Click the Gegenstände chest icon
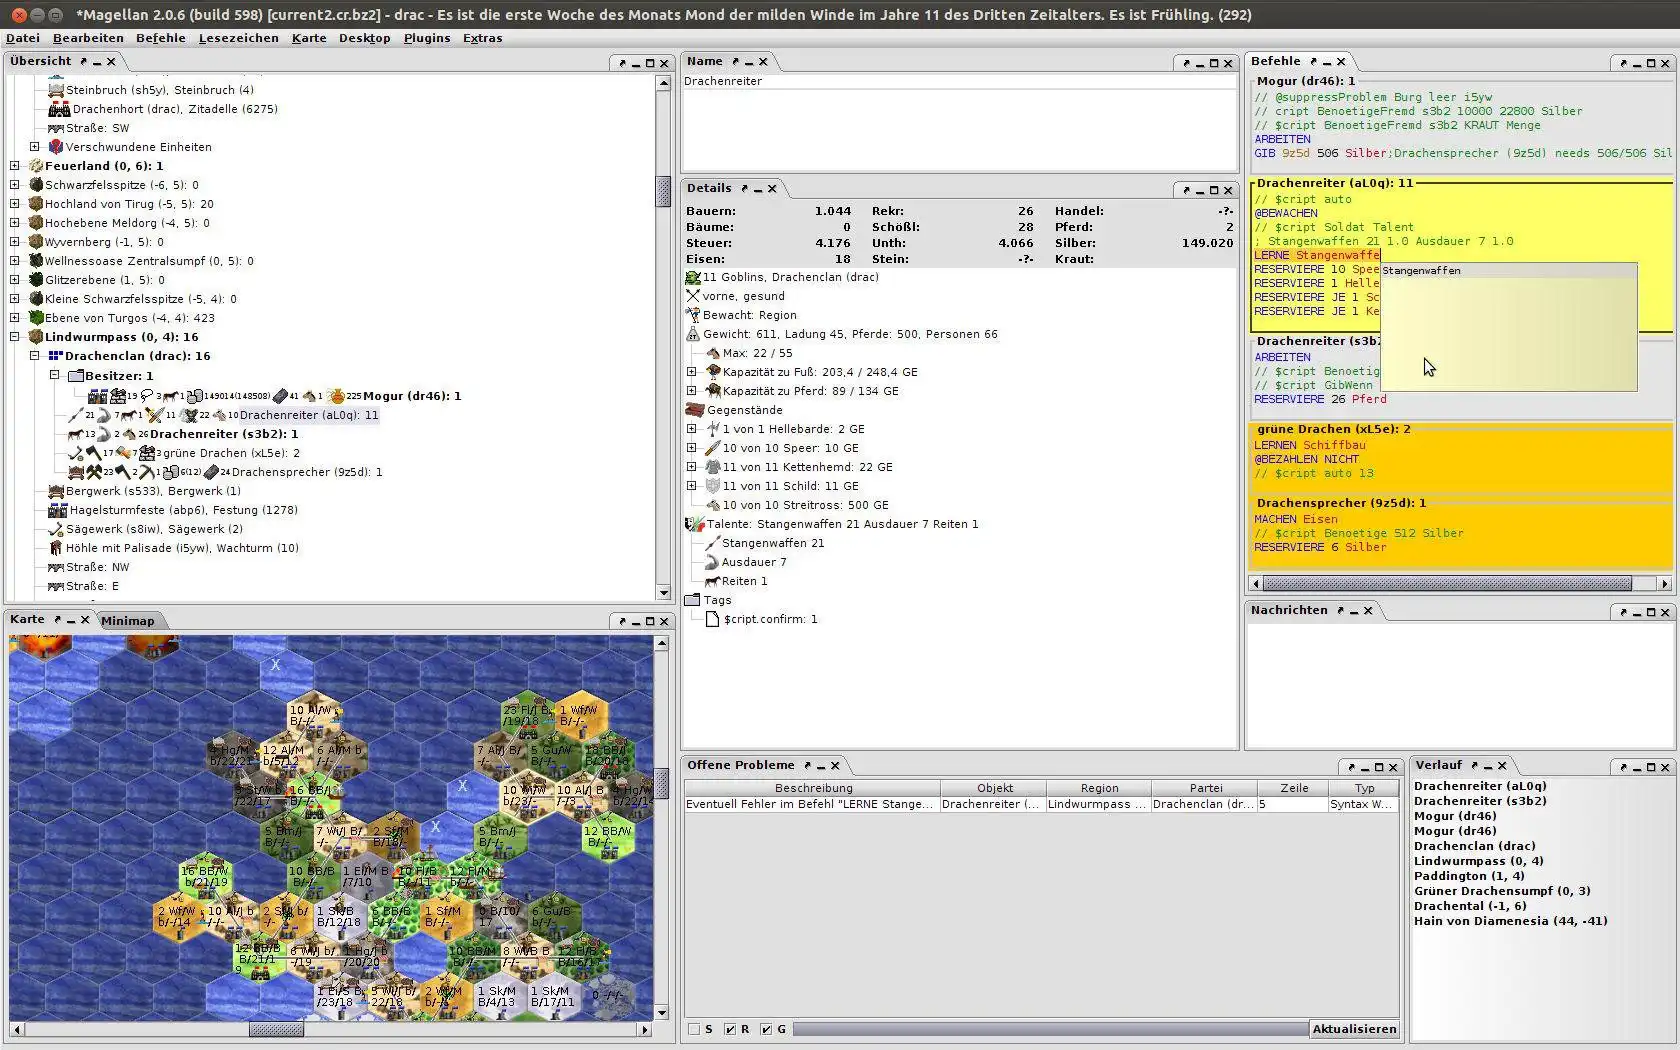 (694, 410)
